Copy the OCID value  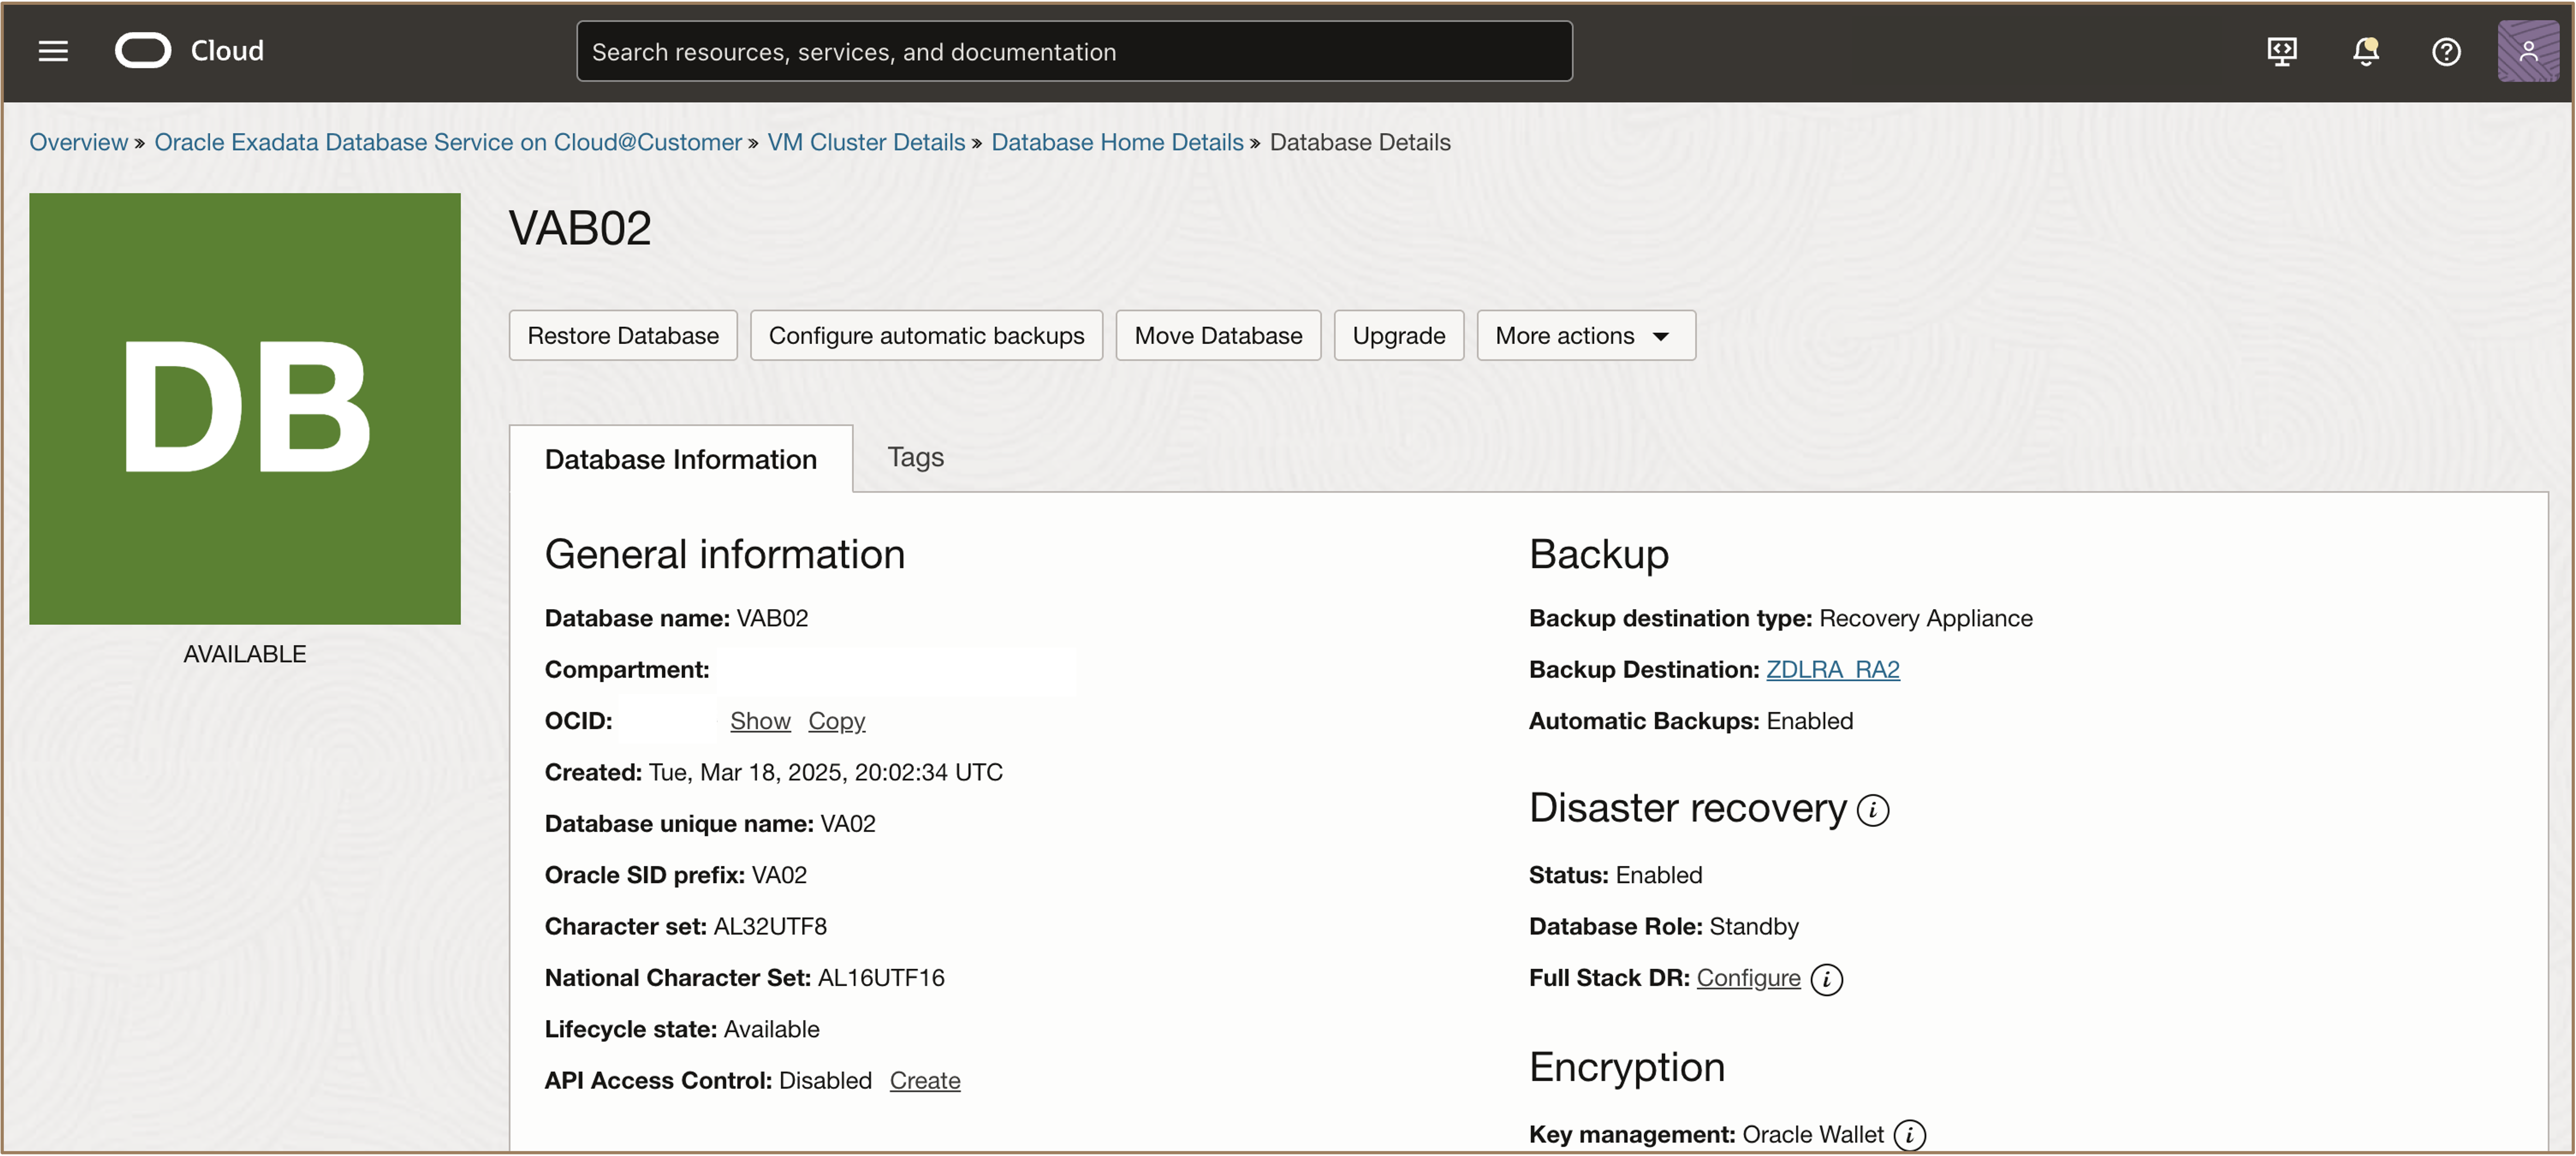pyautogui.click(x=836, y=721)
